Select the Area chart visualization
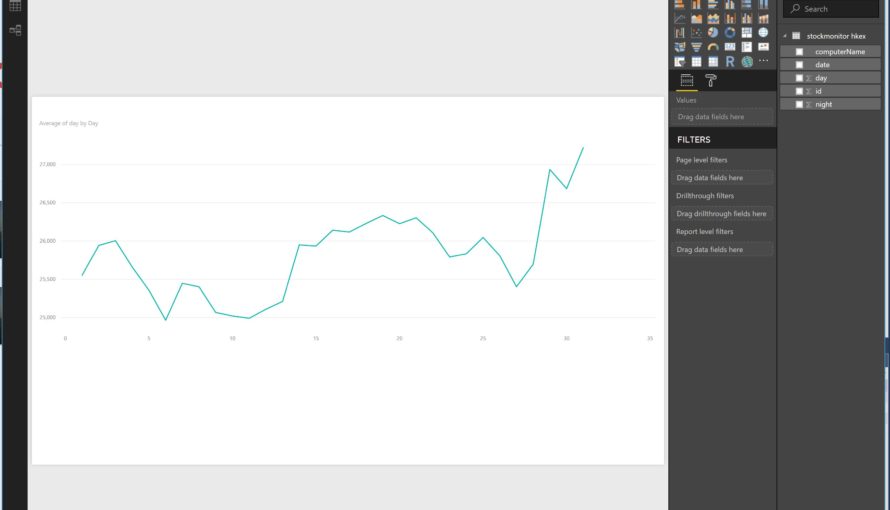Viewport: 890px width, 510px height. point(696,19)
